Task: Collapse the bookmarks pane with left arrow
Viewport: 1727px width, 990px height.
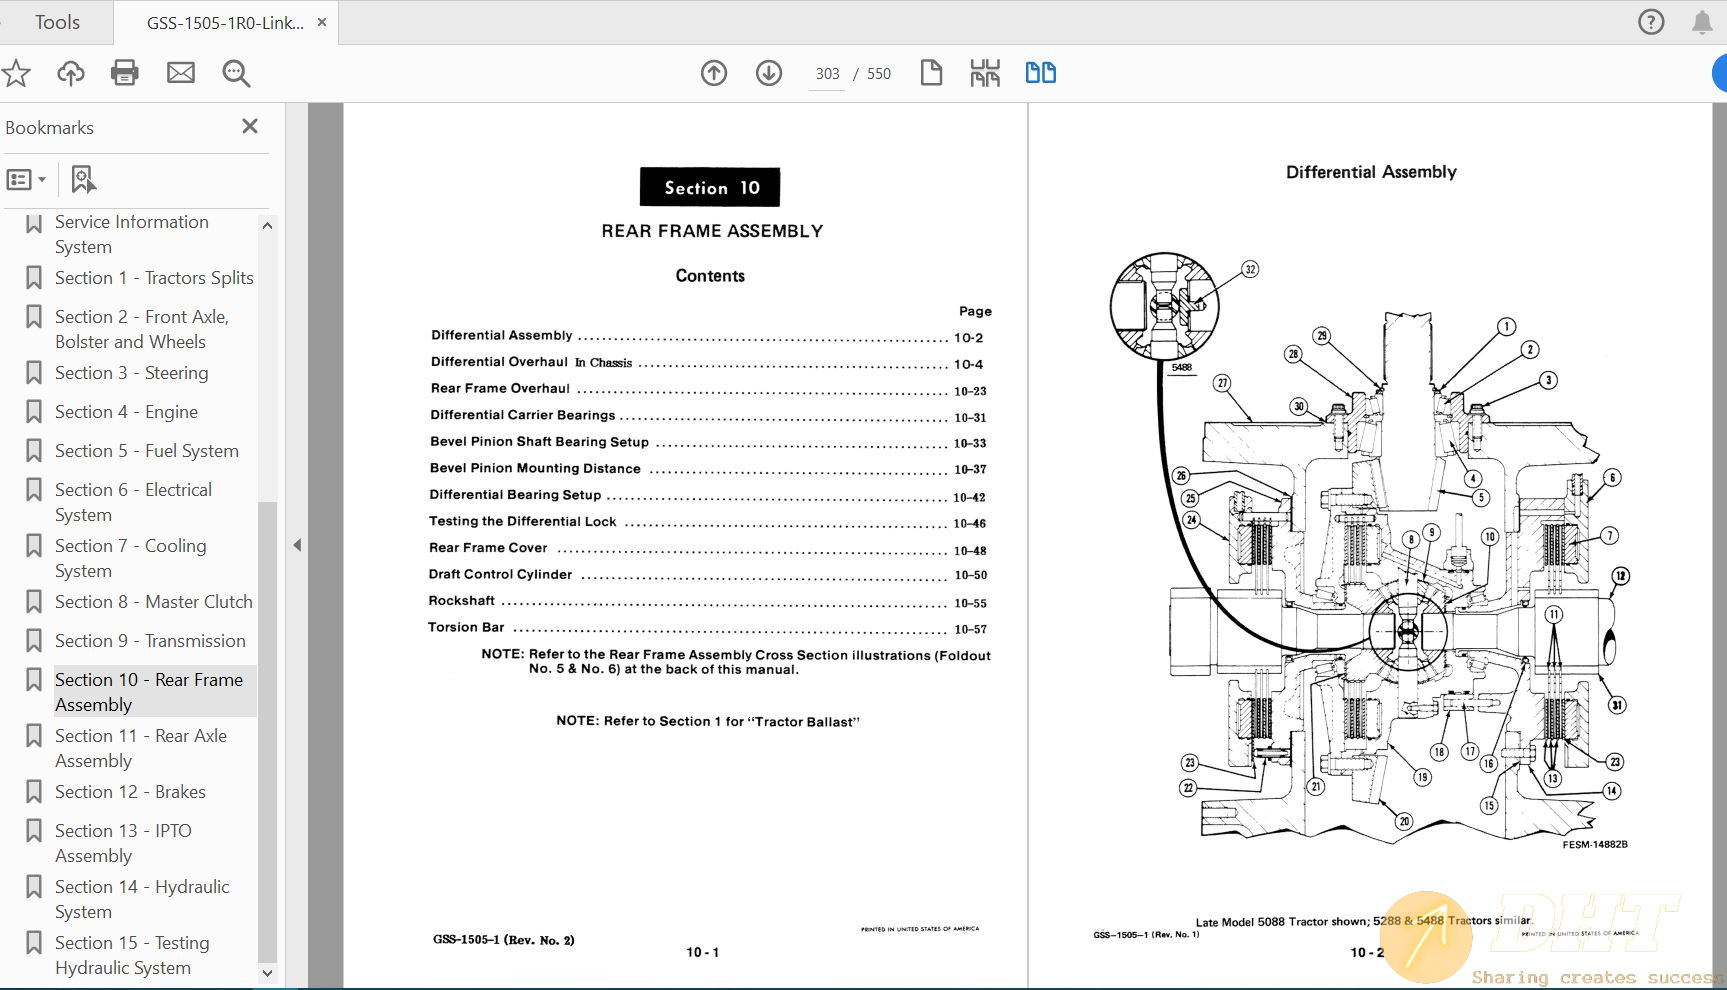Action: (297, 545)
